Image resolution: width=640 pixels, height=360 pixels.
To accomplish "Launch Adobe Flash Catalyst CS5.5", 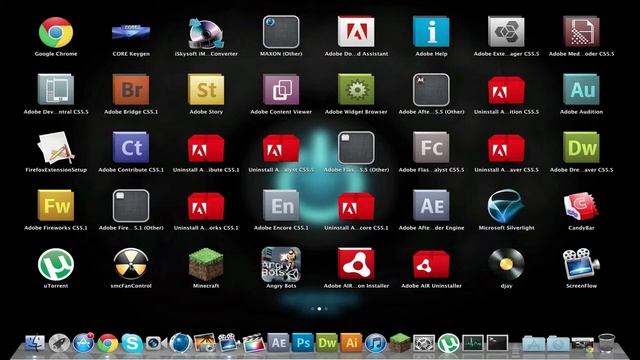I will [431, 147].
